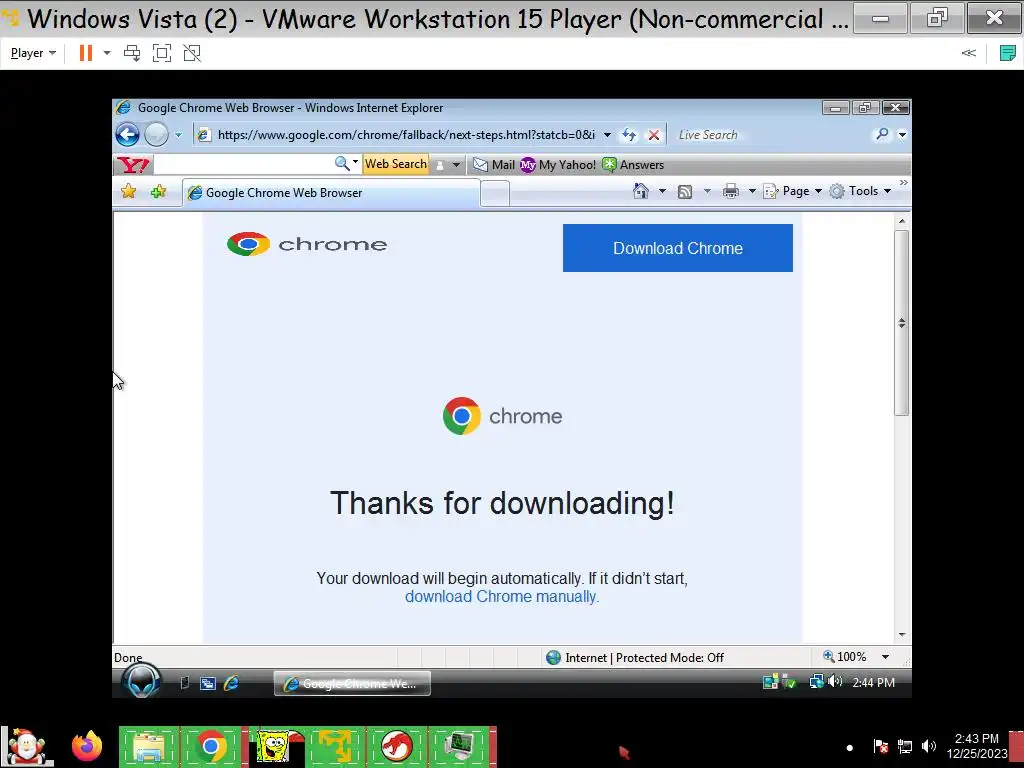Screen dimensions: 1024x768
Task: Open Yahoo Mail from the toolbar
Action: pyautogui.click(x=494, y=165)
